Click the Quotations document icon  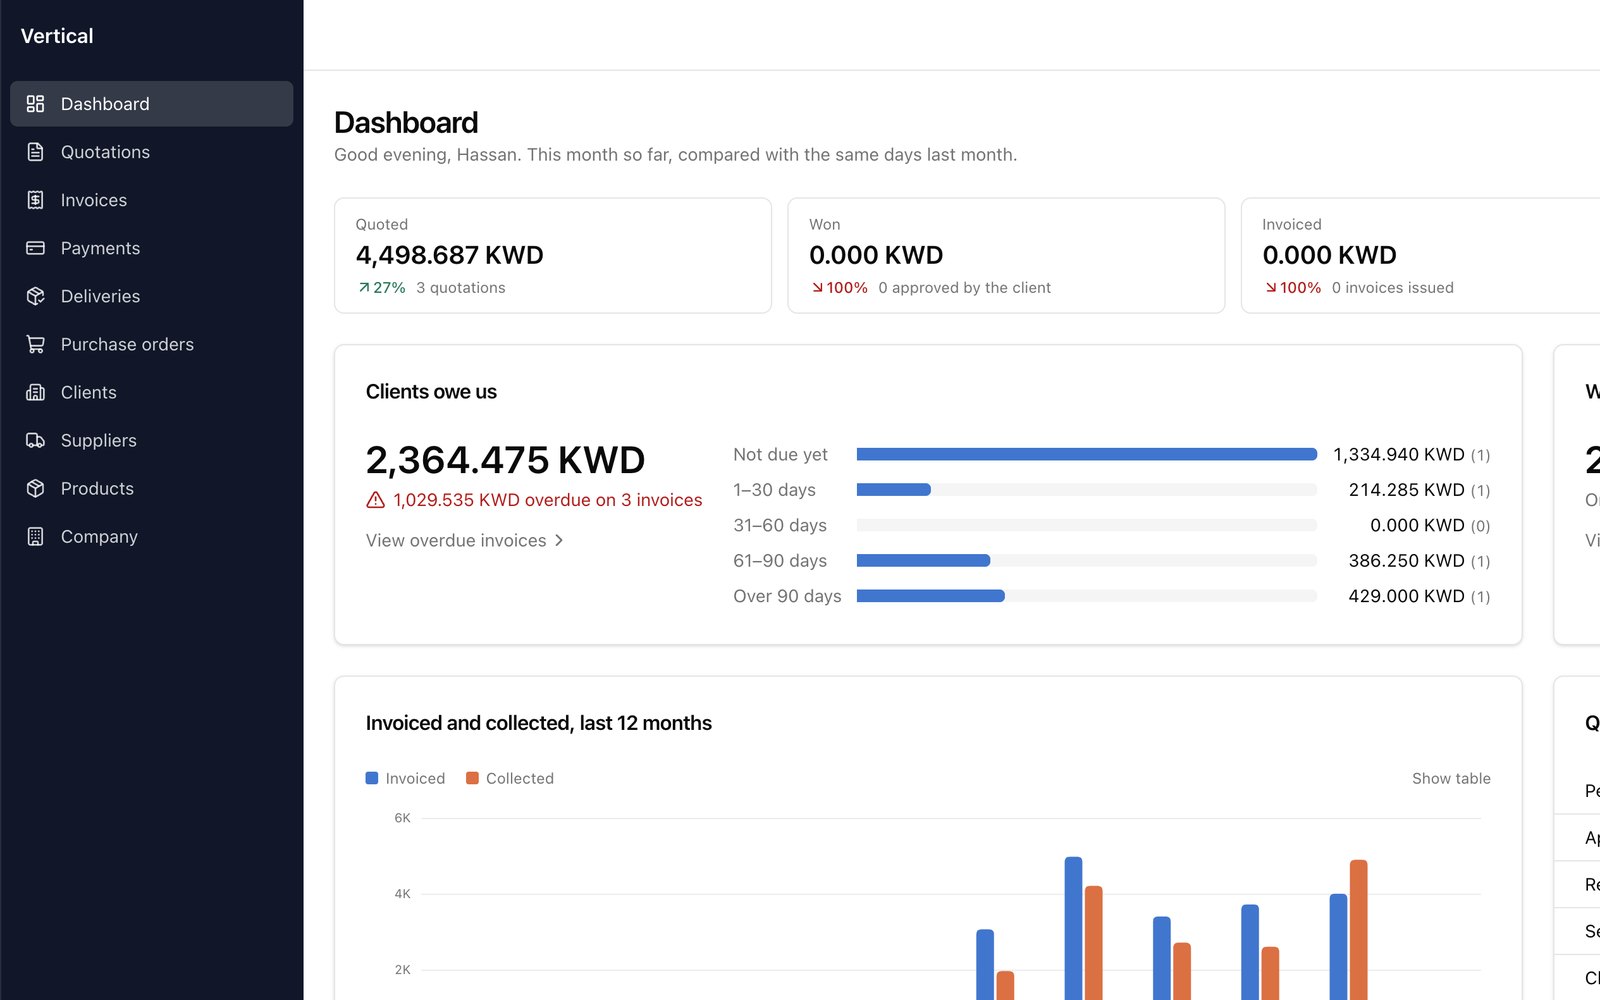pyautogui.click(x=35, y=152)
